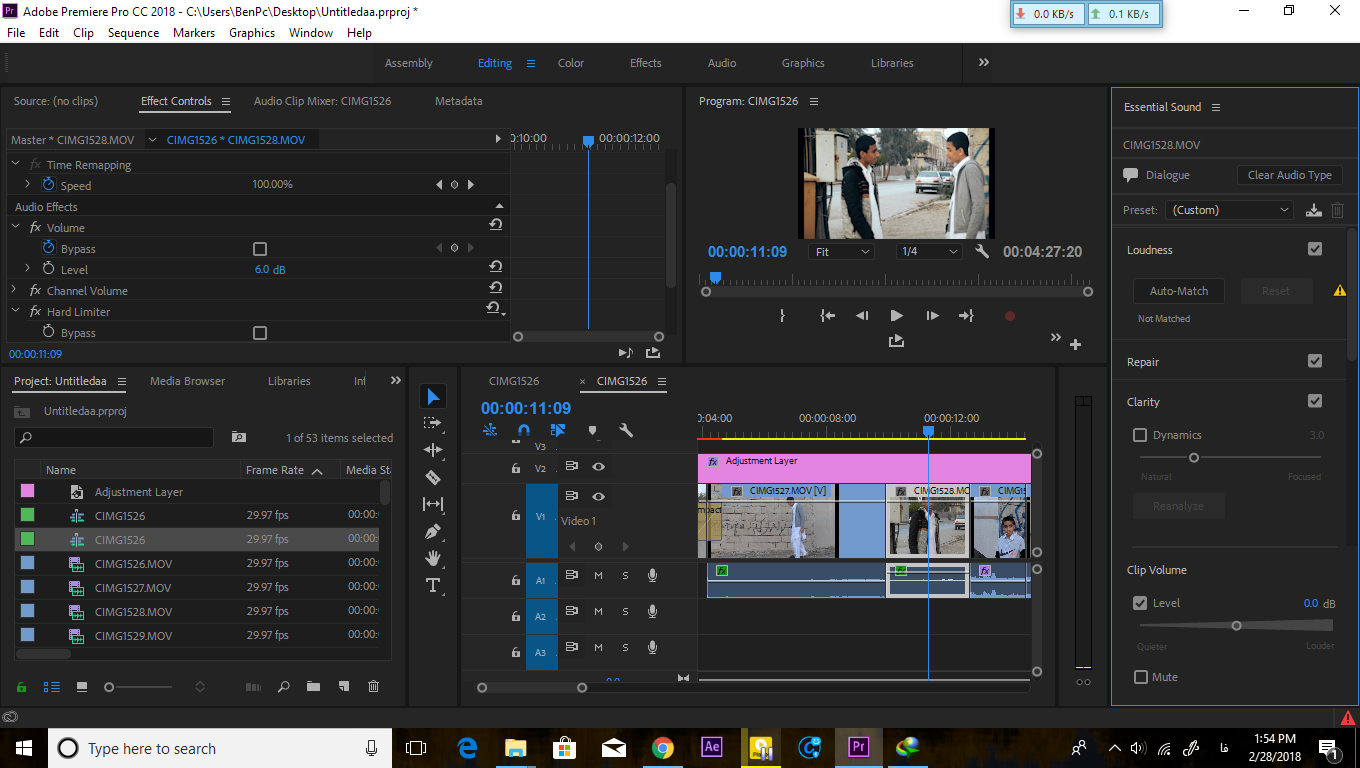Open Timeline Display Settings wrench

coord(626,430)
